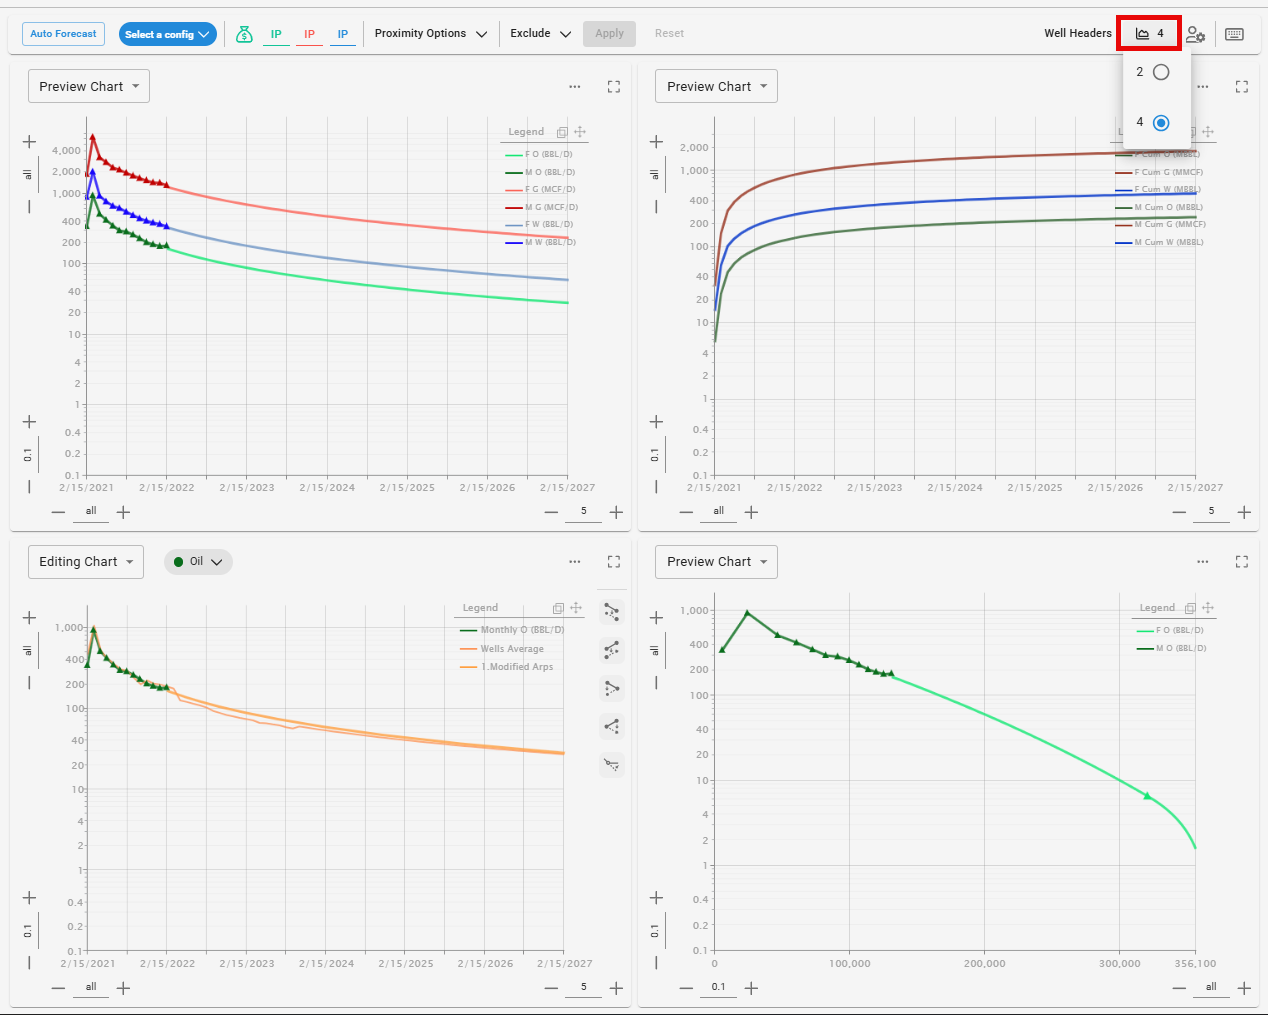
Task: Click the Auto Forecast button
Action: tap(63, 34)
